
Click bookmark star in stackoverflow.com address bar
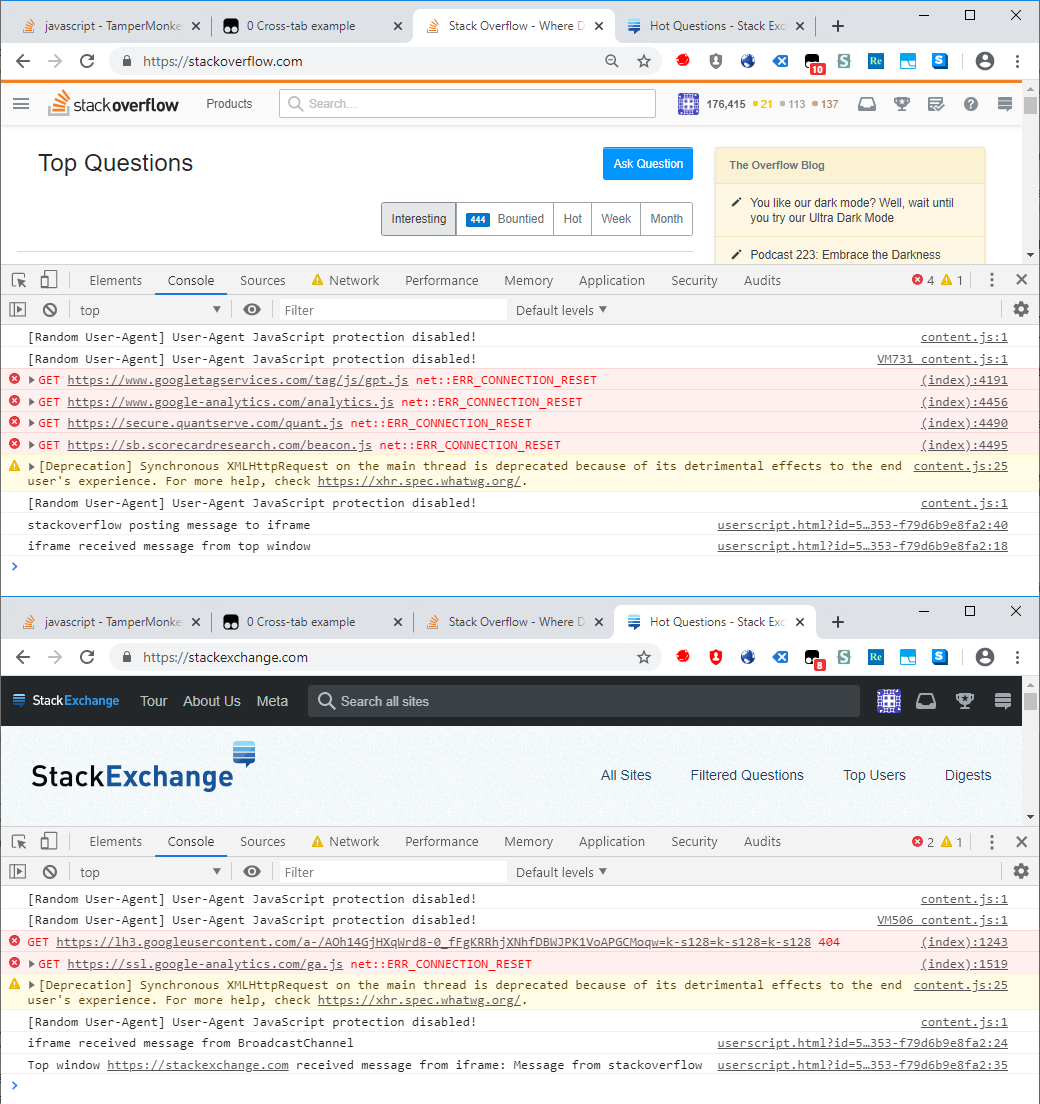[x=644, y=61]
